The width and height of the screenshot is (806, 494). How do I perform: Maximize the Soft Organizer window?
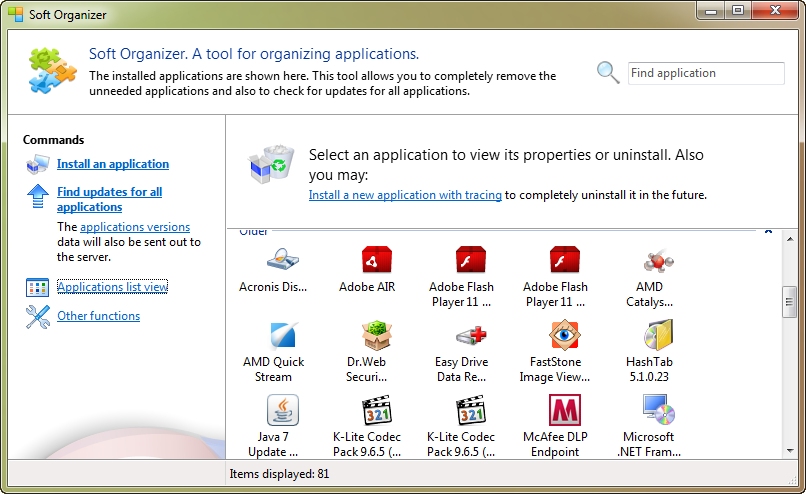coord(738,11)
